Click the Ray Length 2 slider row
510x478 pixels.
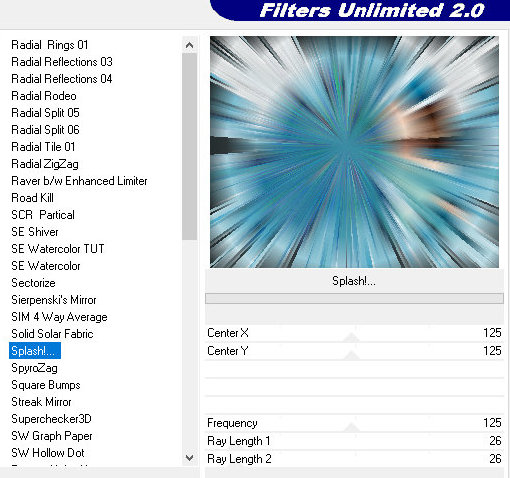click(354, 459)
